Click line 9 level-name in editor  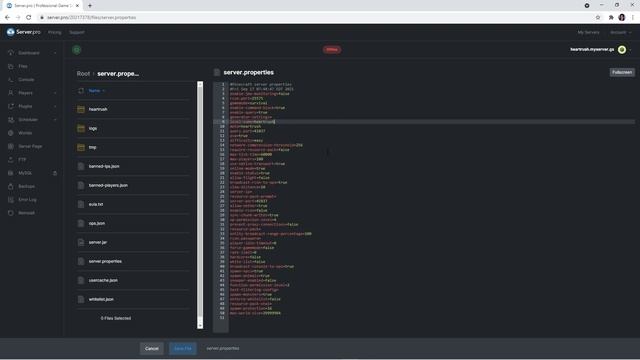(252, 122)
